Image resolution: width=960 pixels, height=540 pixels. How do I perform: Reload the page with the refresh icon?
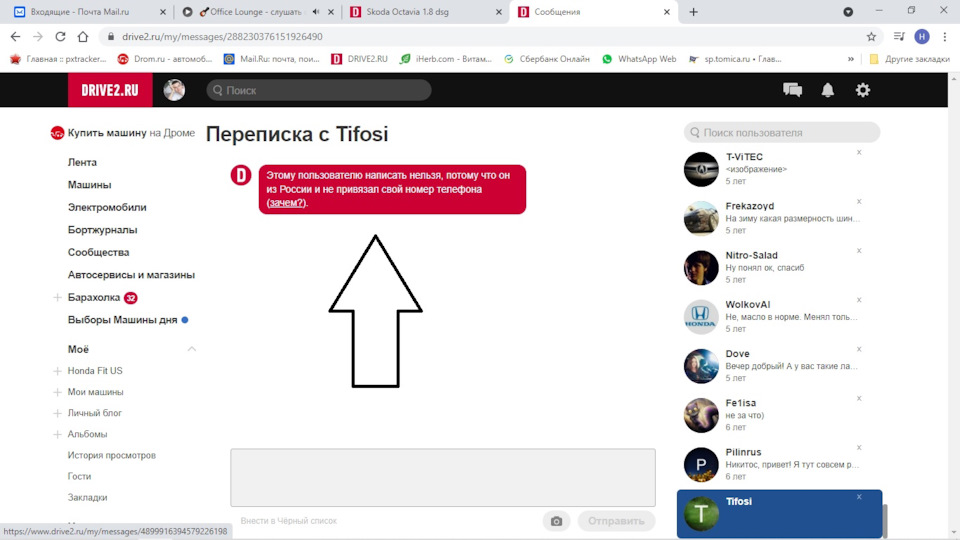pos(60,36)
